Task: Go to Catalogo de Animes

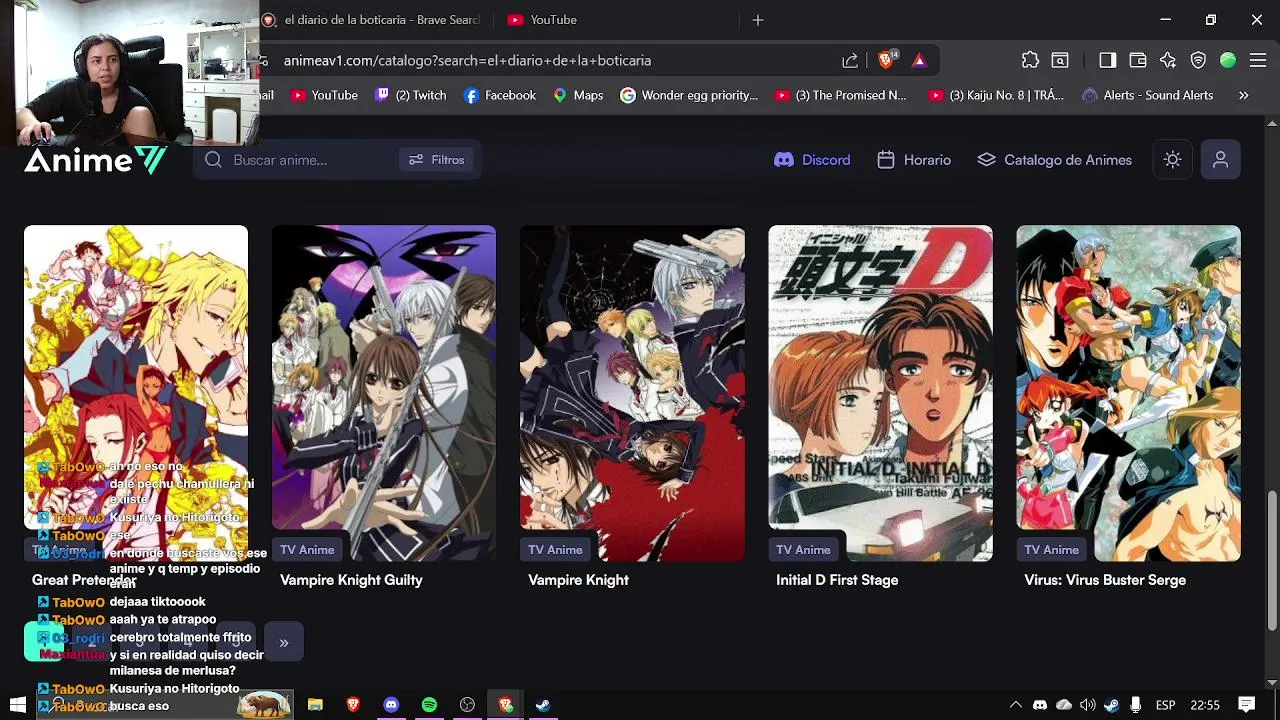Action: (1054, 160)
